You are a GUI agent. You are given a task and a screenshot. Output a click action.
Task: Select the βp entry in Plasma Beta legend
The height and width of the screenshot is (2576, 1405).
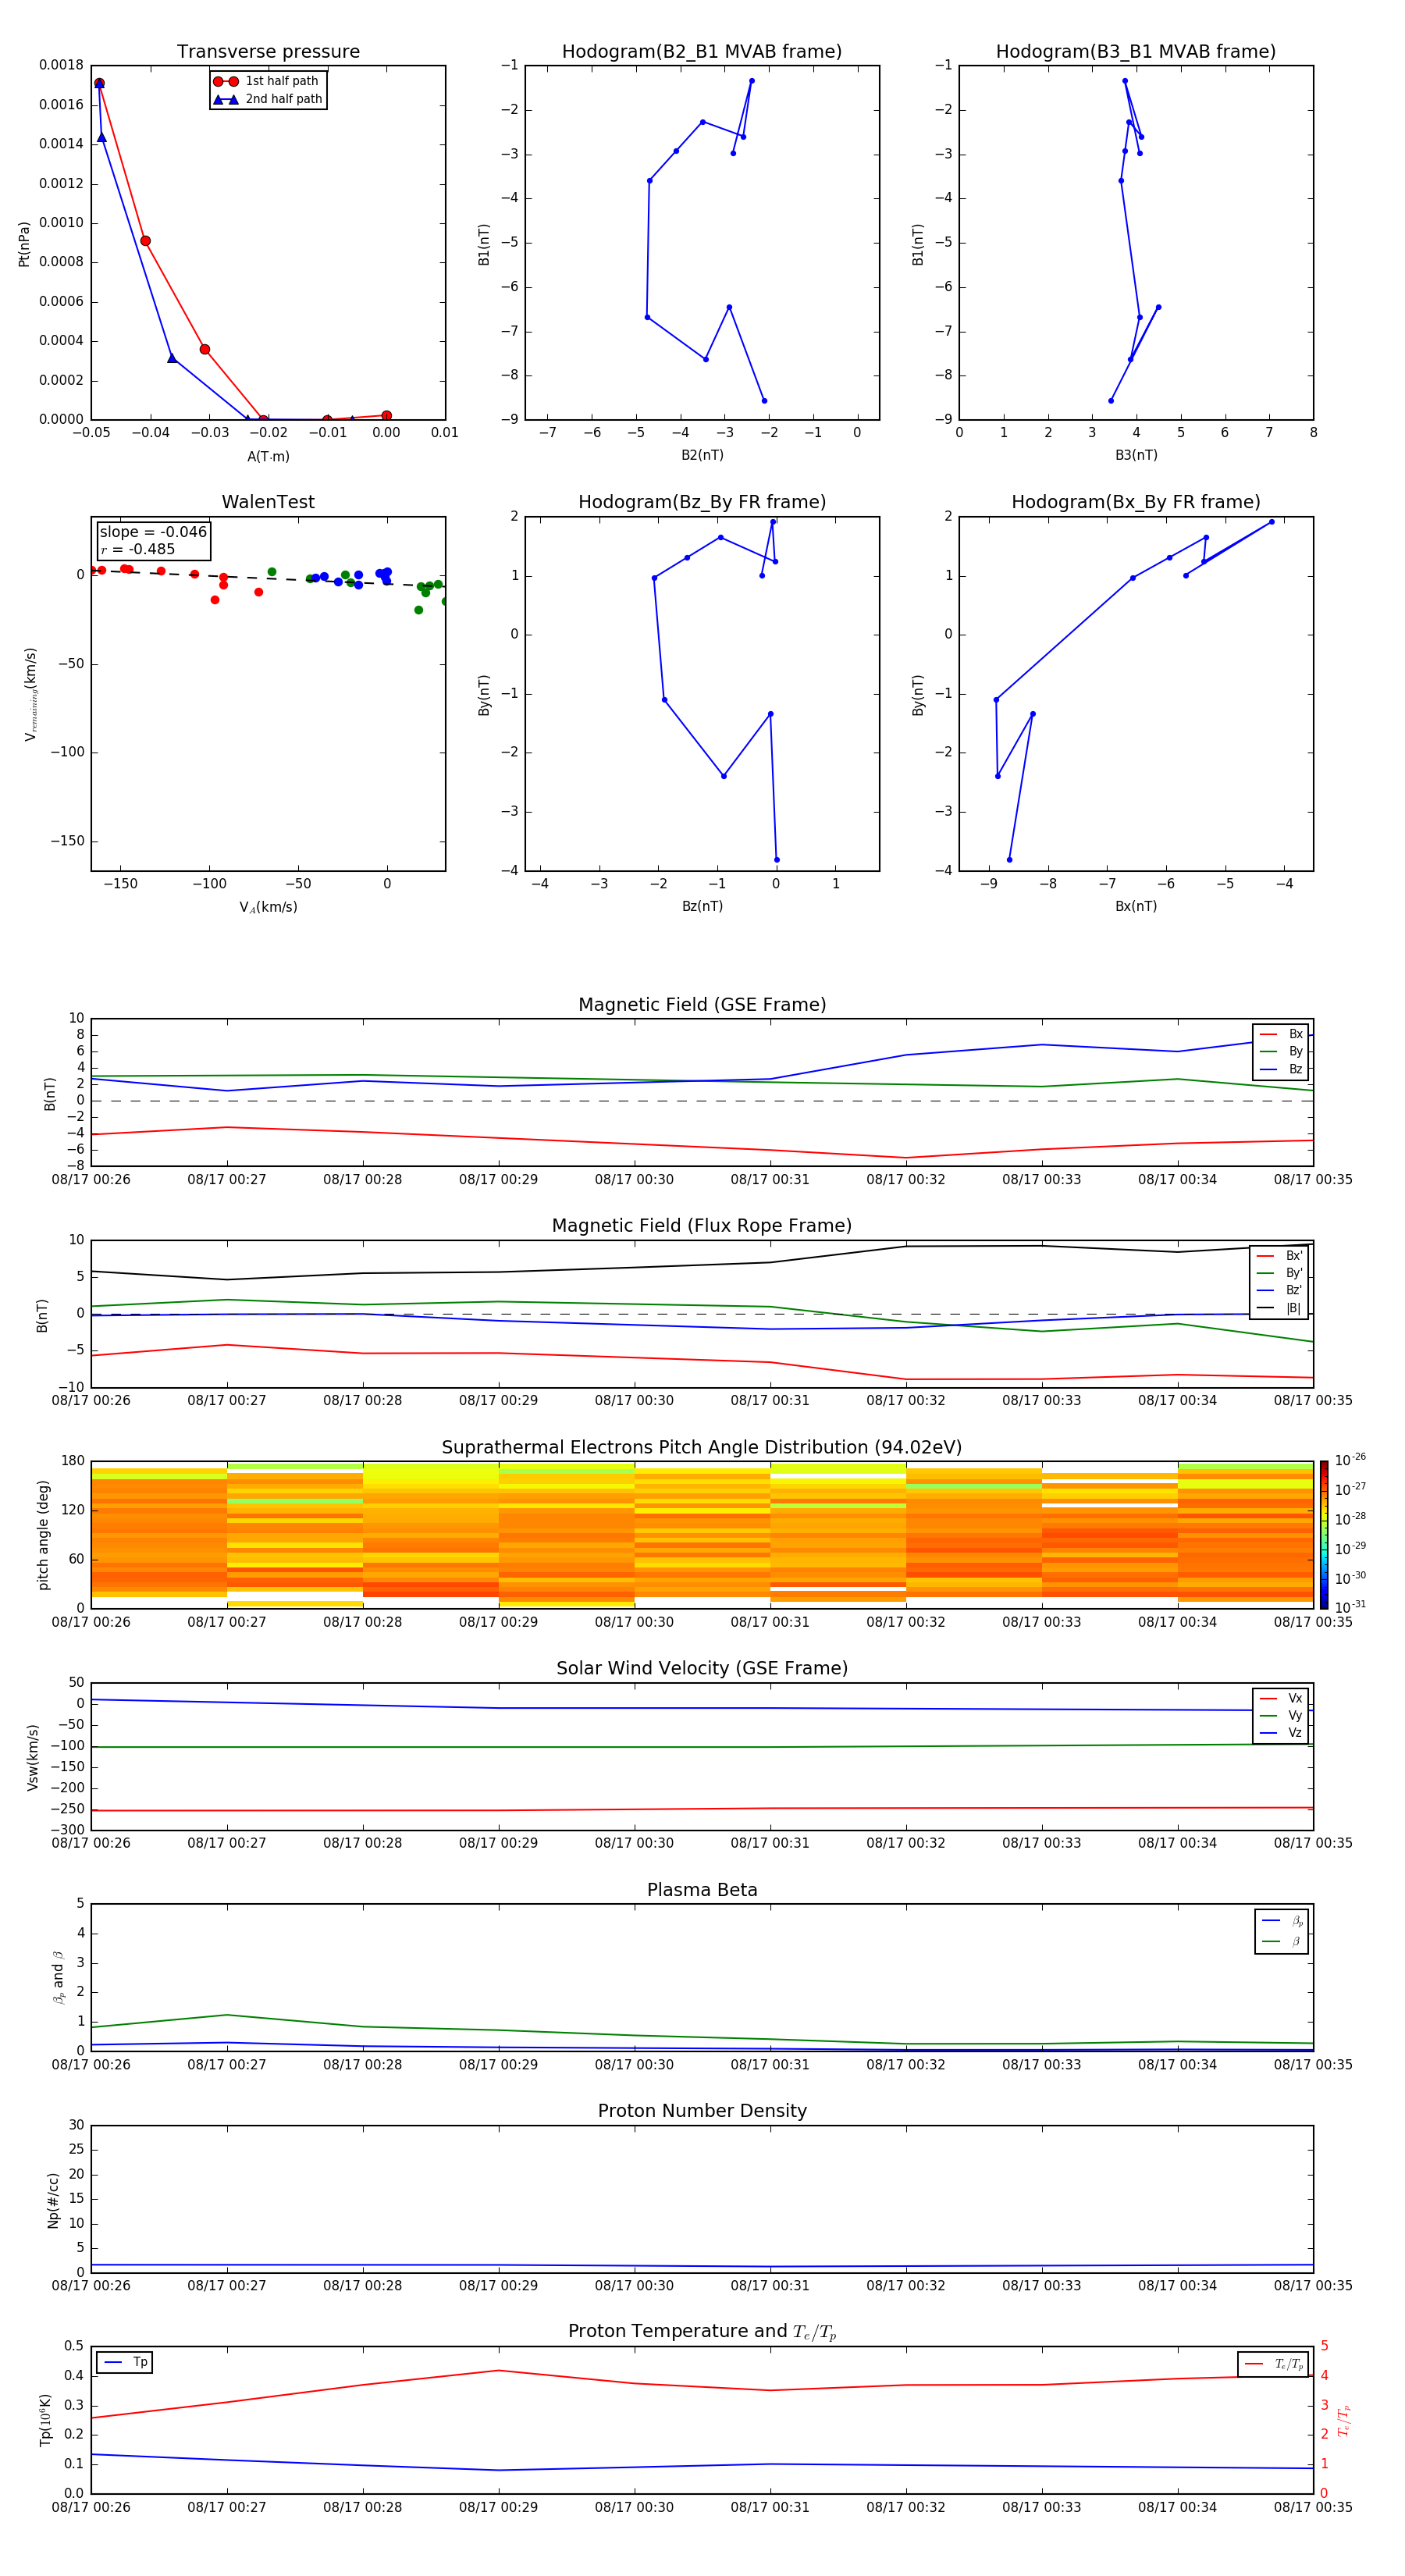(x=1282, y=1921)
